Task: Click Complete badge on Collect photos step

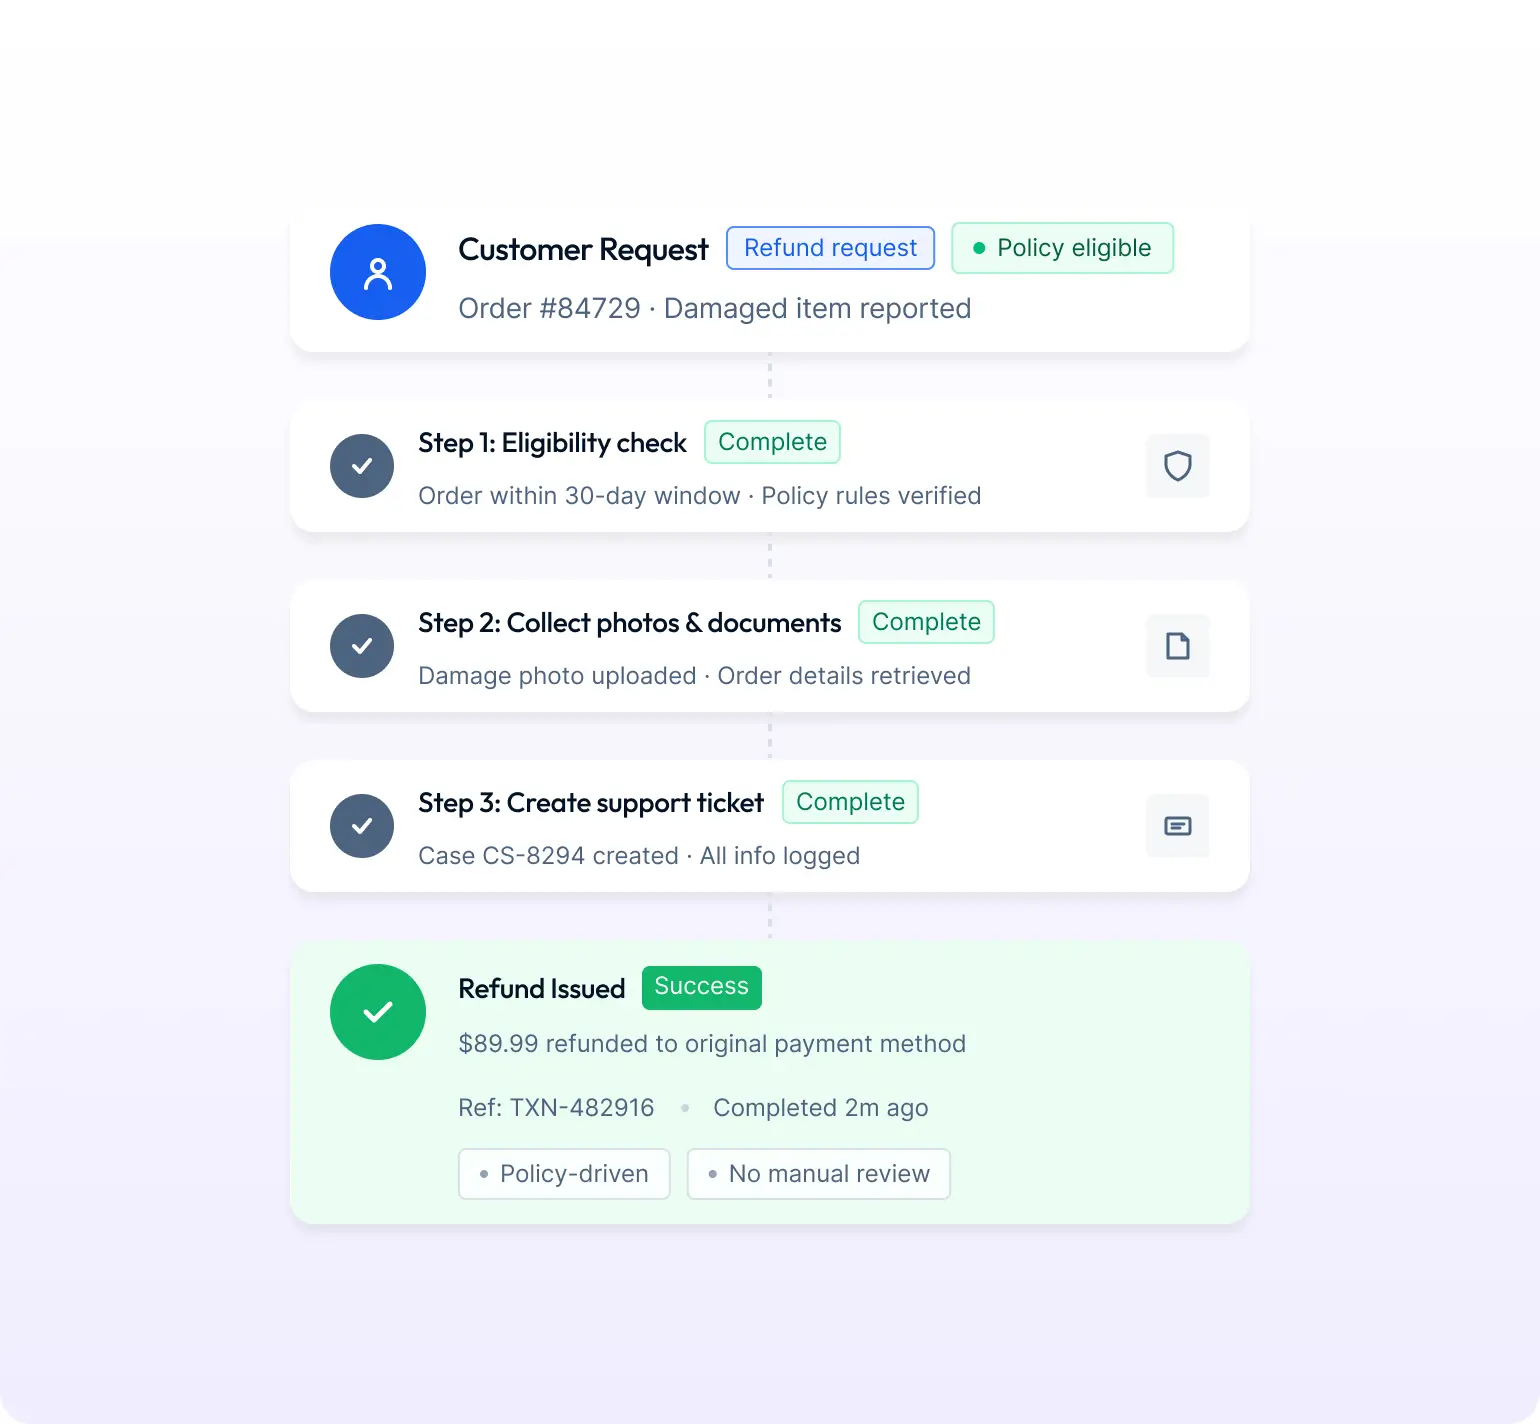Action: (926, 622)
